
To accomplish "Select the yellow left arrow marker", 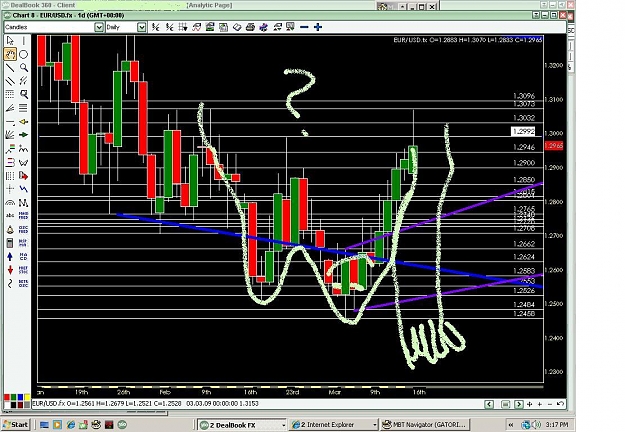I will pyautogui.click(x=24, y=122).
